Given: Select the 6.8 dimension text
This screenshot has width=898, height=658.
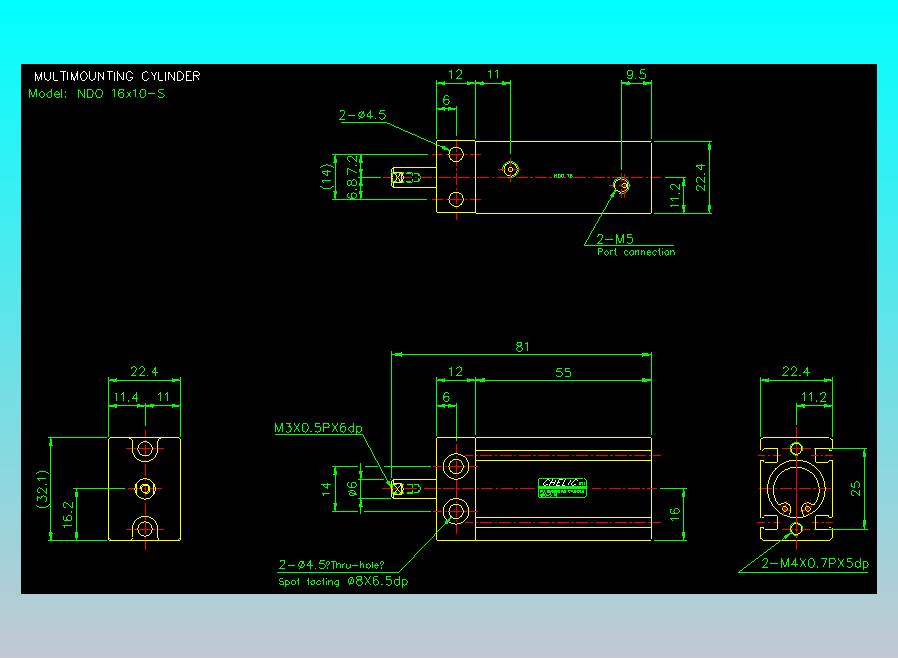Looking at the screenshot, I should (x=353, y=188).
